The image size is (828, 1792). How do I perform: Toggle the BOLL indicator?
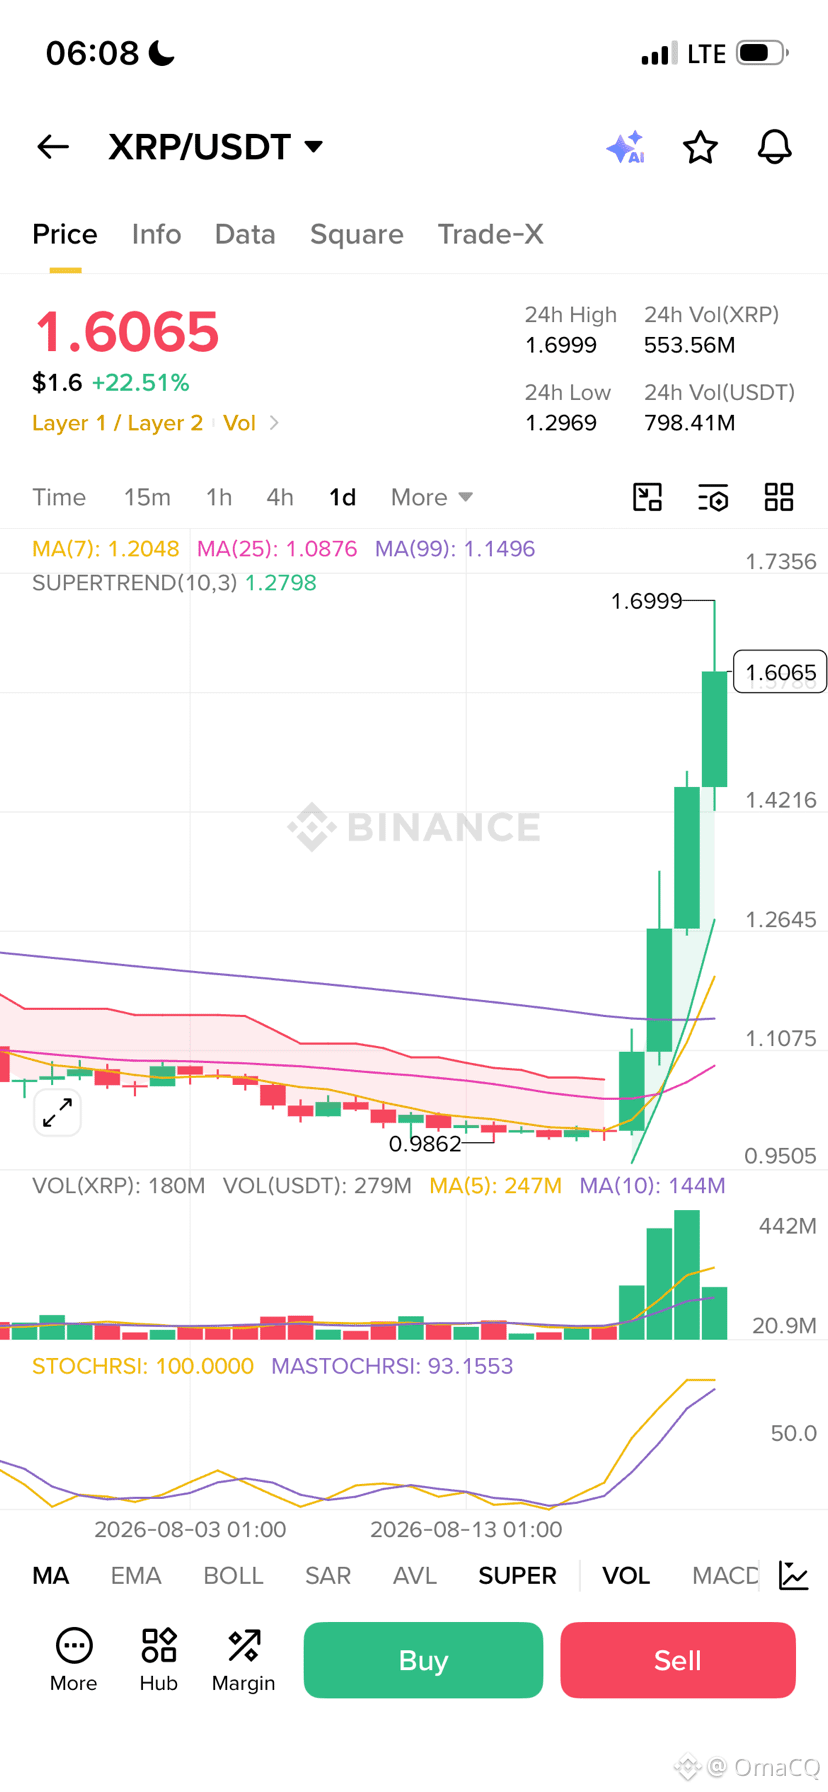[x=233, y=1576]
